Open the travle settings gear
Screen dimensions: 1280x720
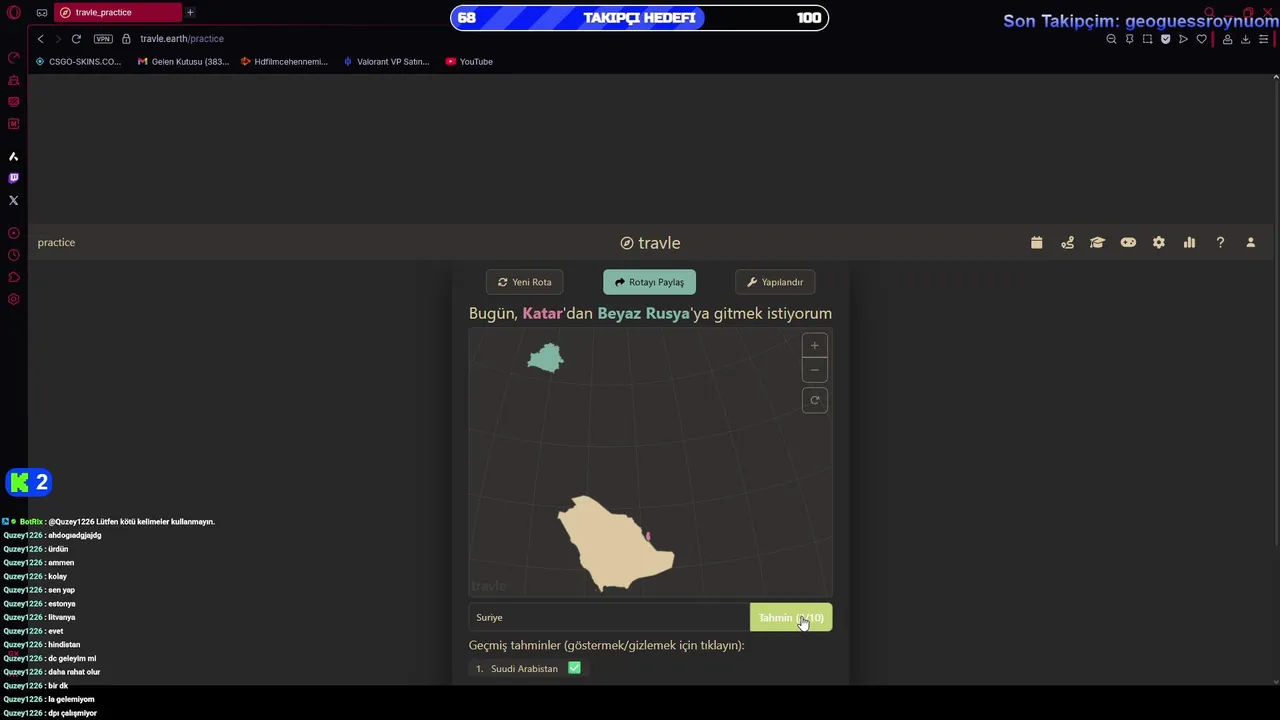(x=1159, y=243)
